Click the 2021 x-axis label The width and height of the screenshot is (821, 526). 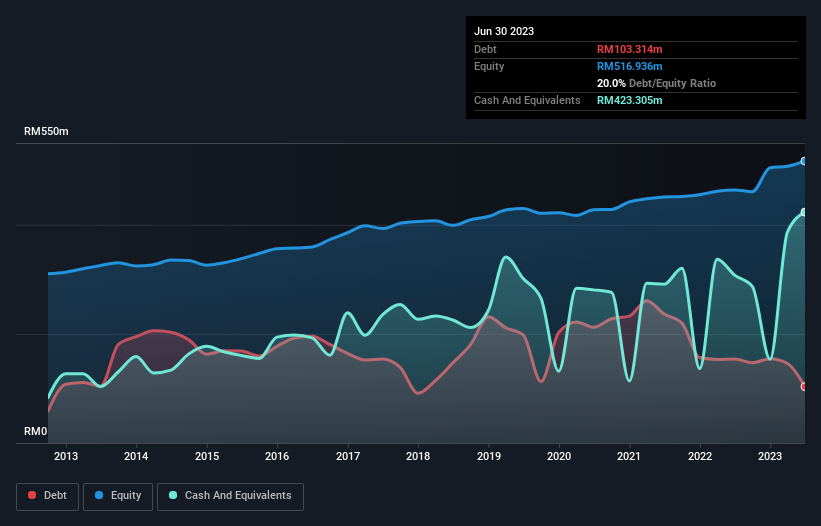[x=629, y=456]
